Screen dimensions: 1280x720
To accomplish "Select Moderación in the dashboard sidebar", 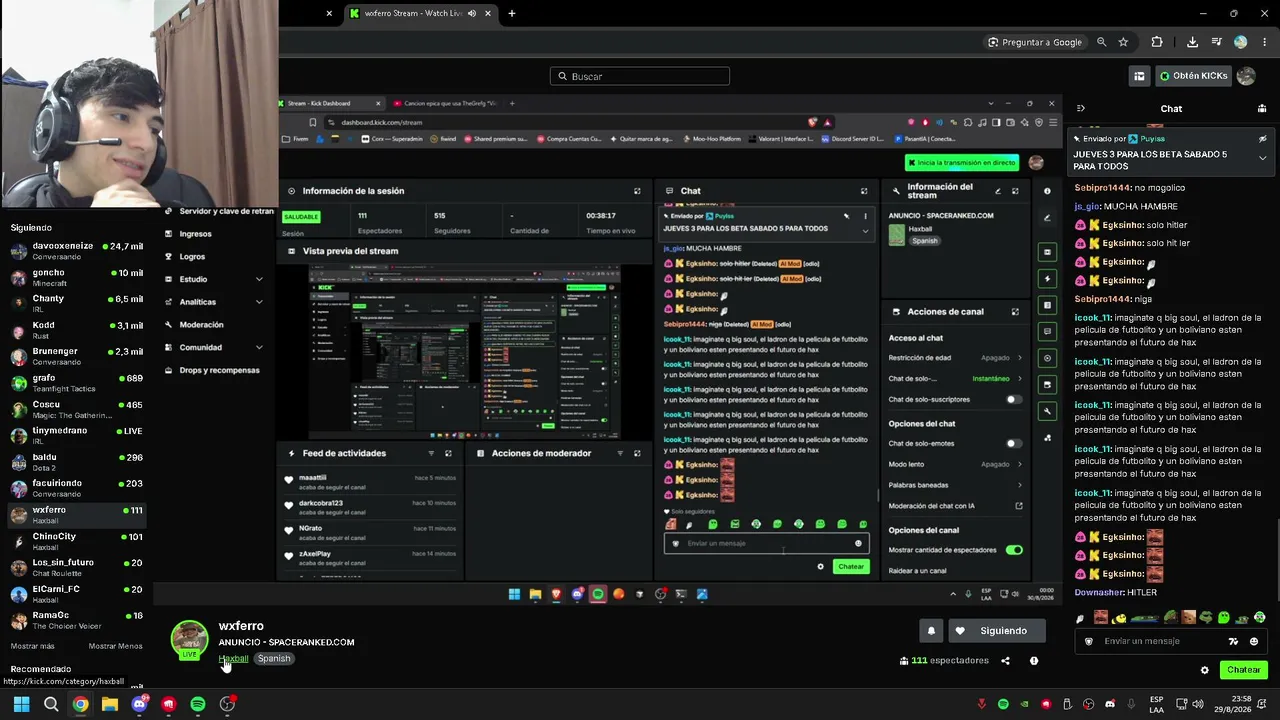I will point(201,325).
